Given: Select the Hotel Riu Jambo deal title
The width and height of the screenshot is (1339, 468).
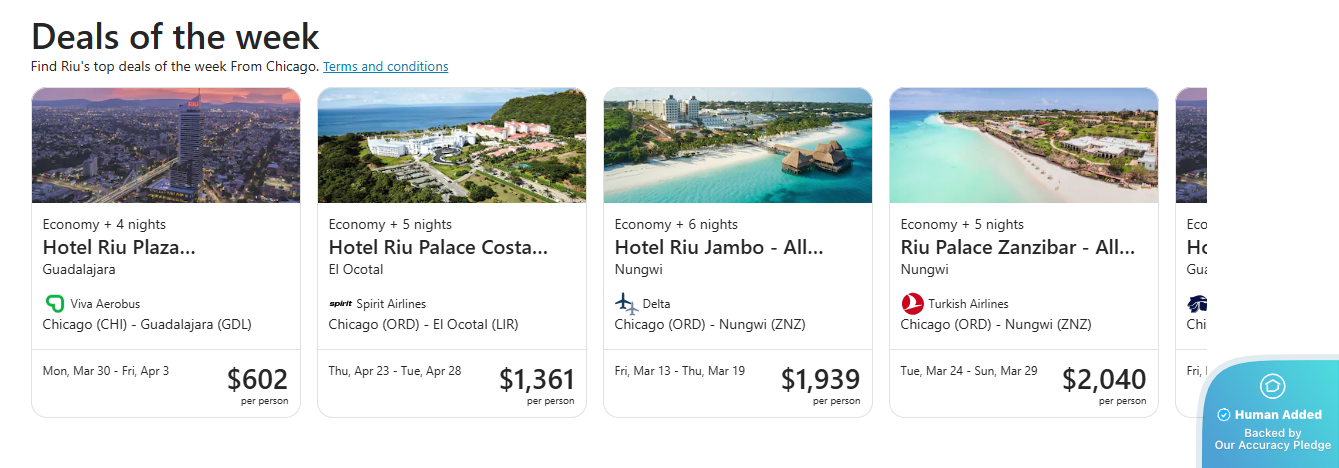Looking at the screenshot, I should 718,247.
